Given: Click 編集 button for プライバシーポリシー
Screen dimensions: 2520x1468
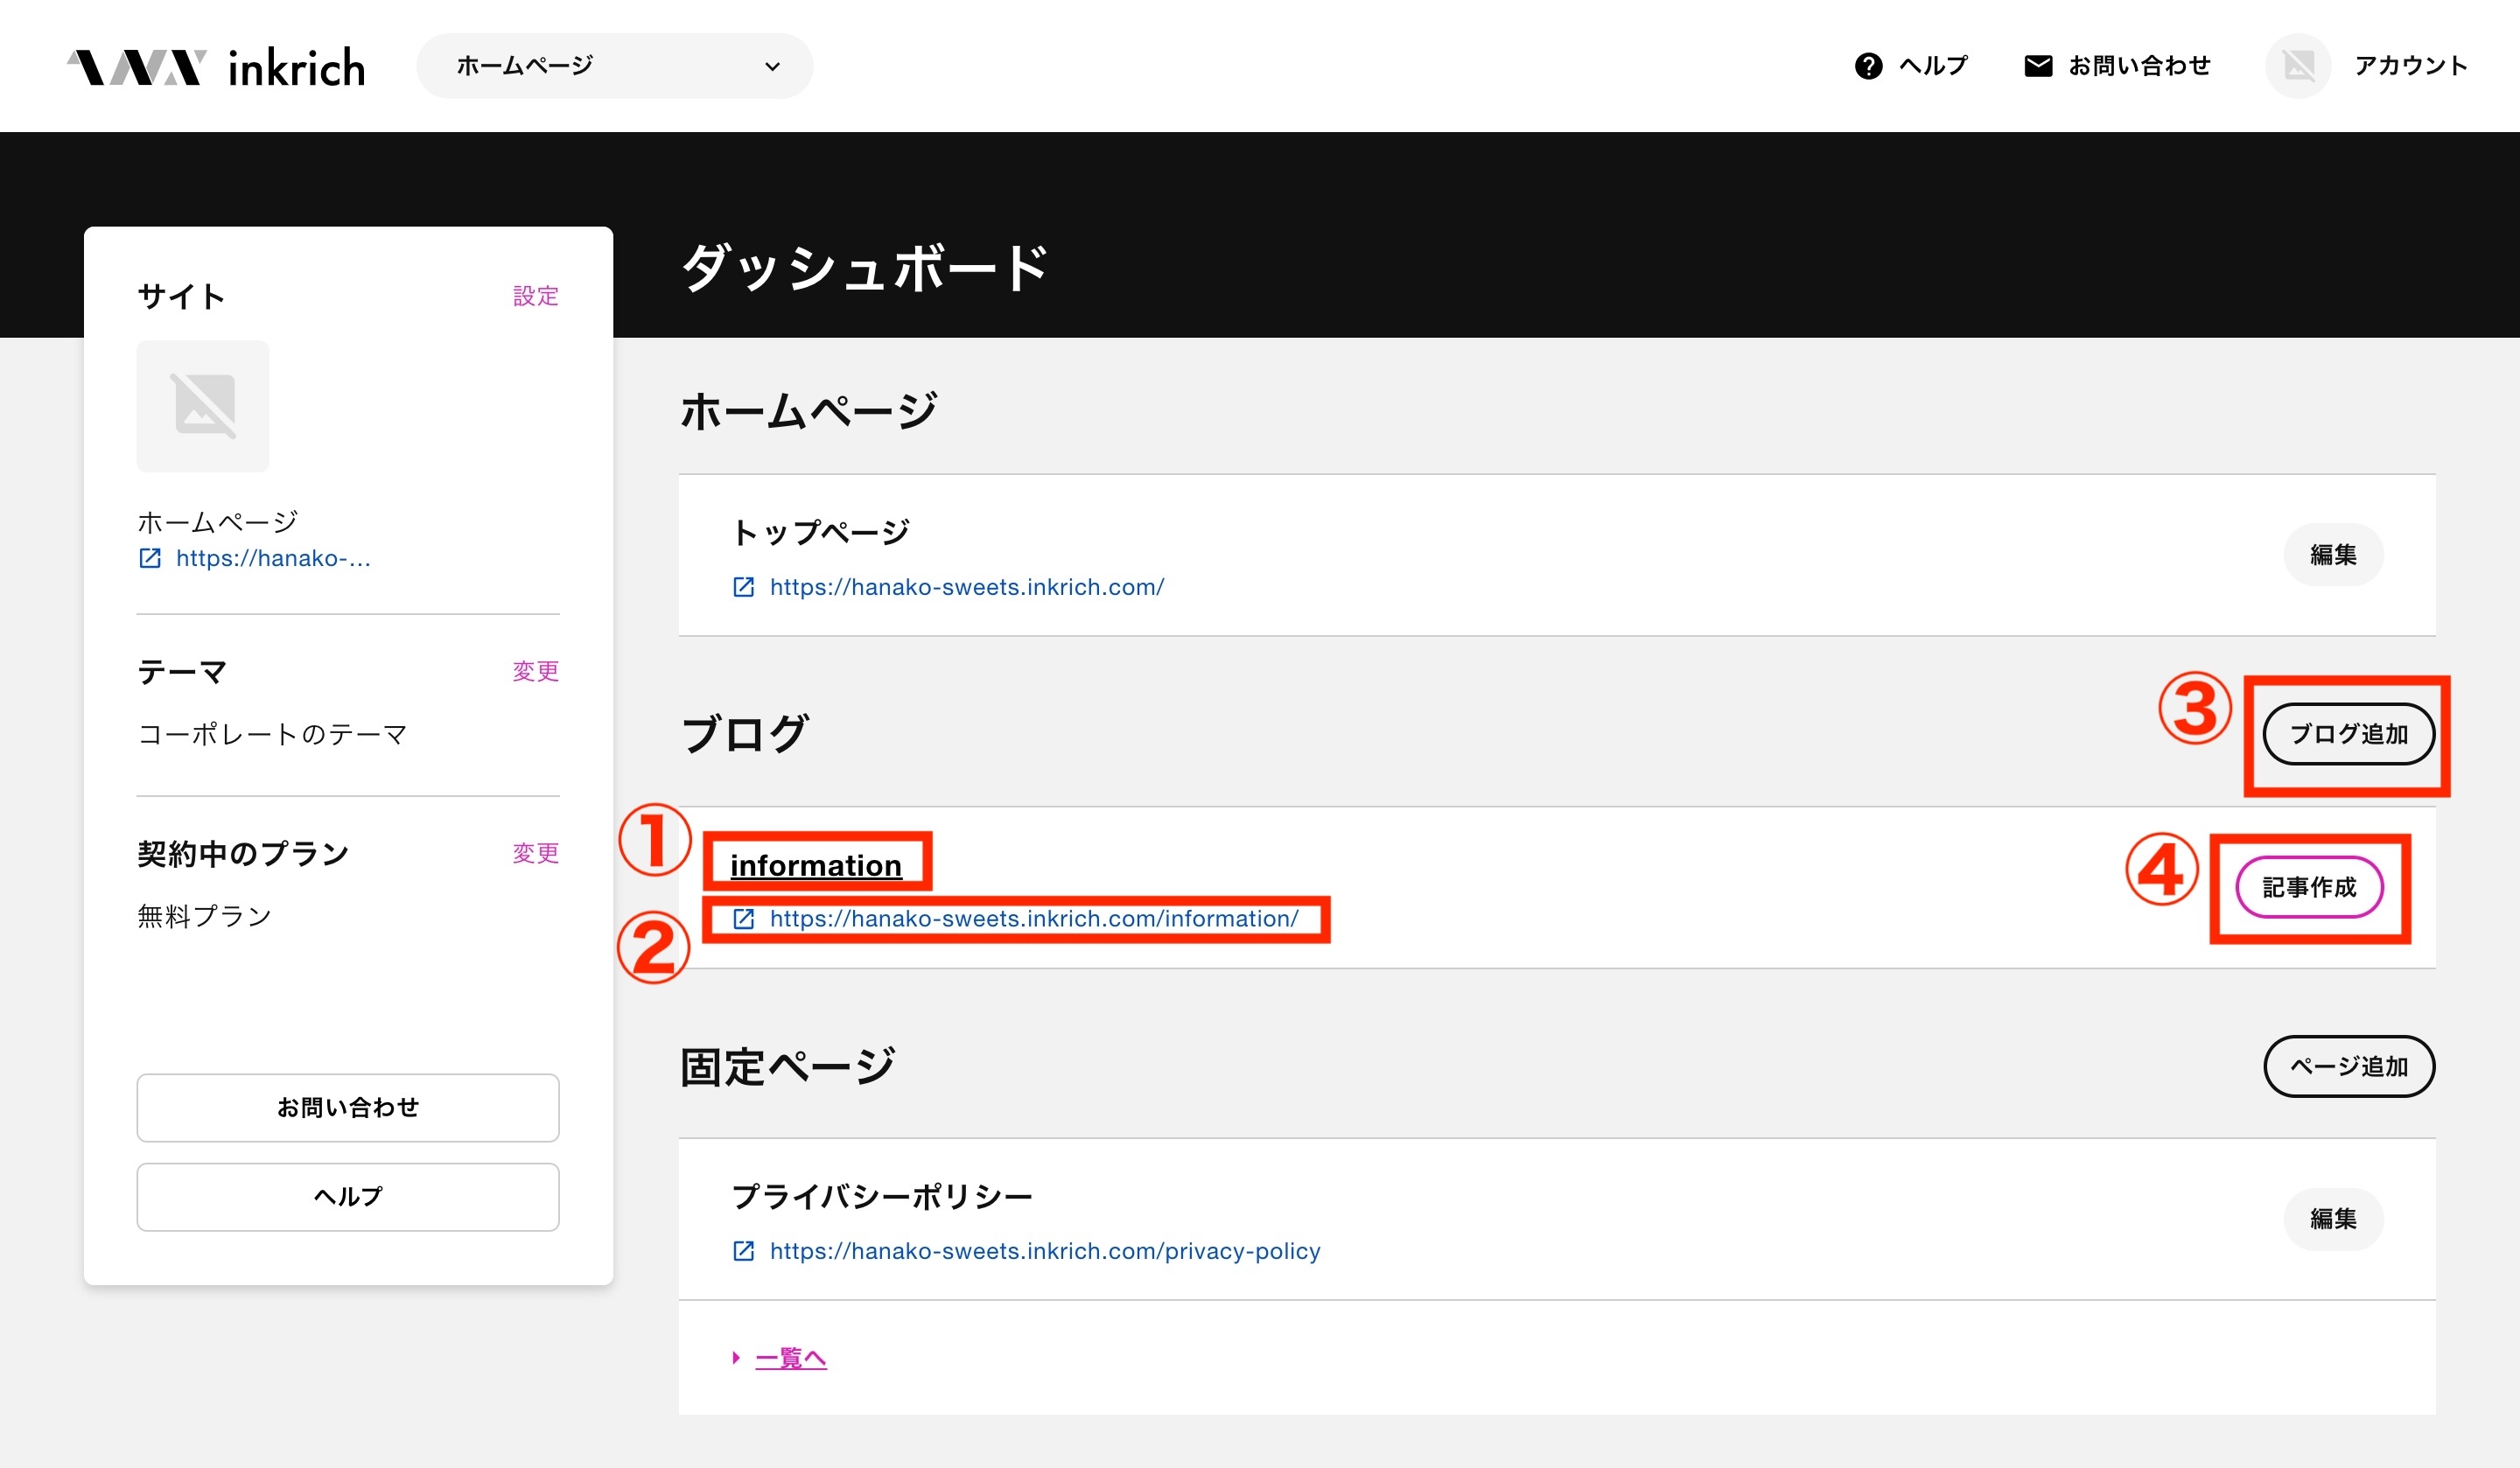Looking at the screenshot, I should (2333, 1219).
